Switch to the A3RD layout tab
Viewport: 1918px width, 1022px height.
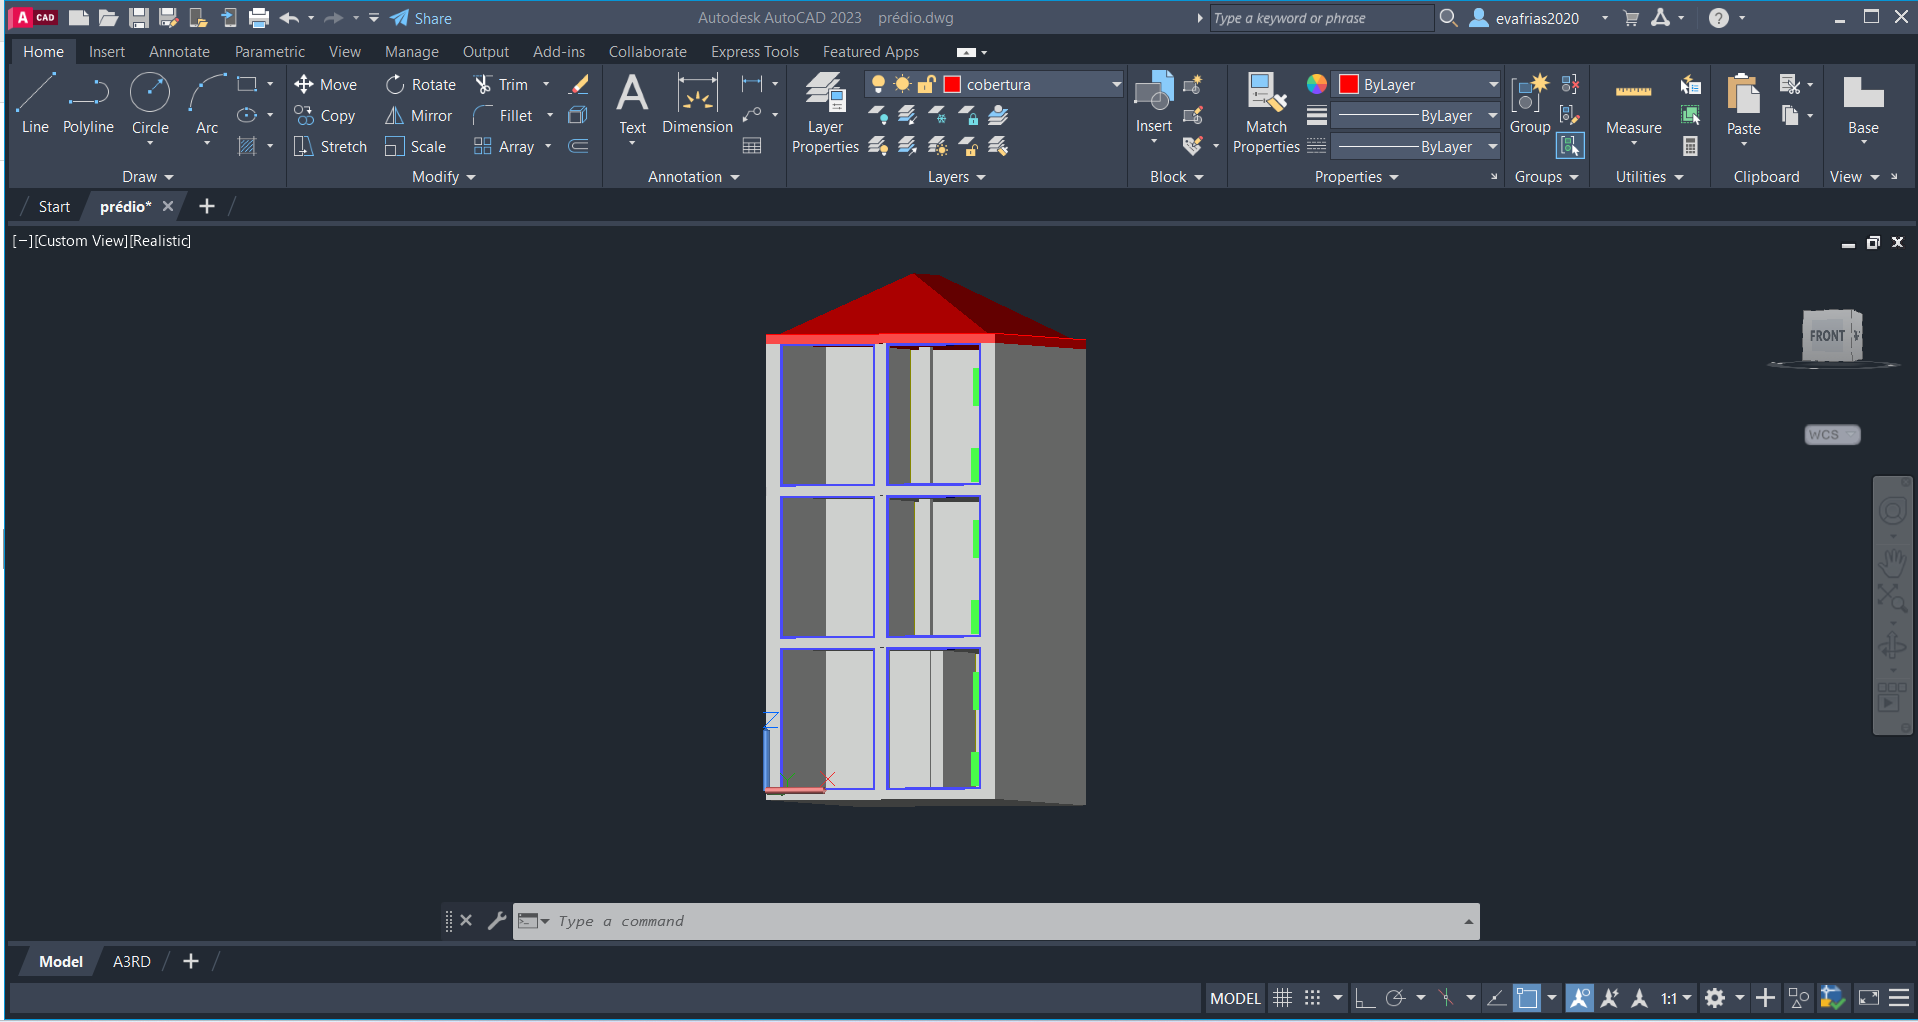(x=131, y=962)
